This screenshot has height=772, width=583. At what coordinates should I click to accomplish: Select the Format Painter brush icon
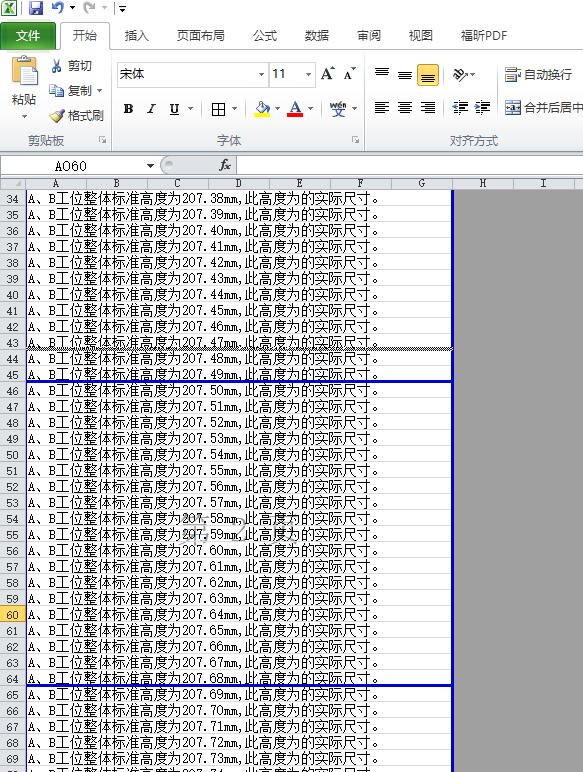pos(57,116)
